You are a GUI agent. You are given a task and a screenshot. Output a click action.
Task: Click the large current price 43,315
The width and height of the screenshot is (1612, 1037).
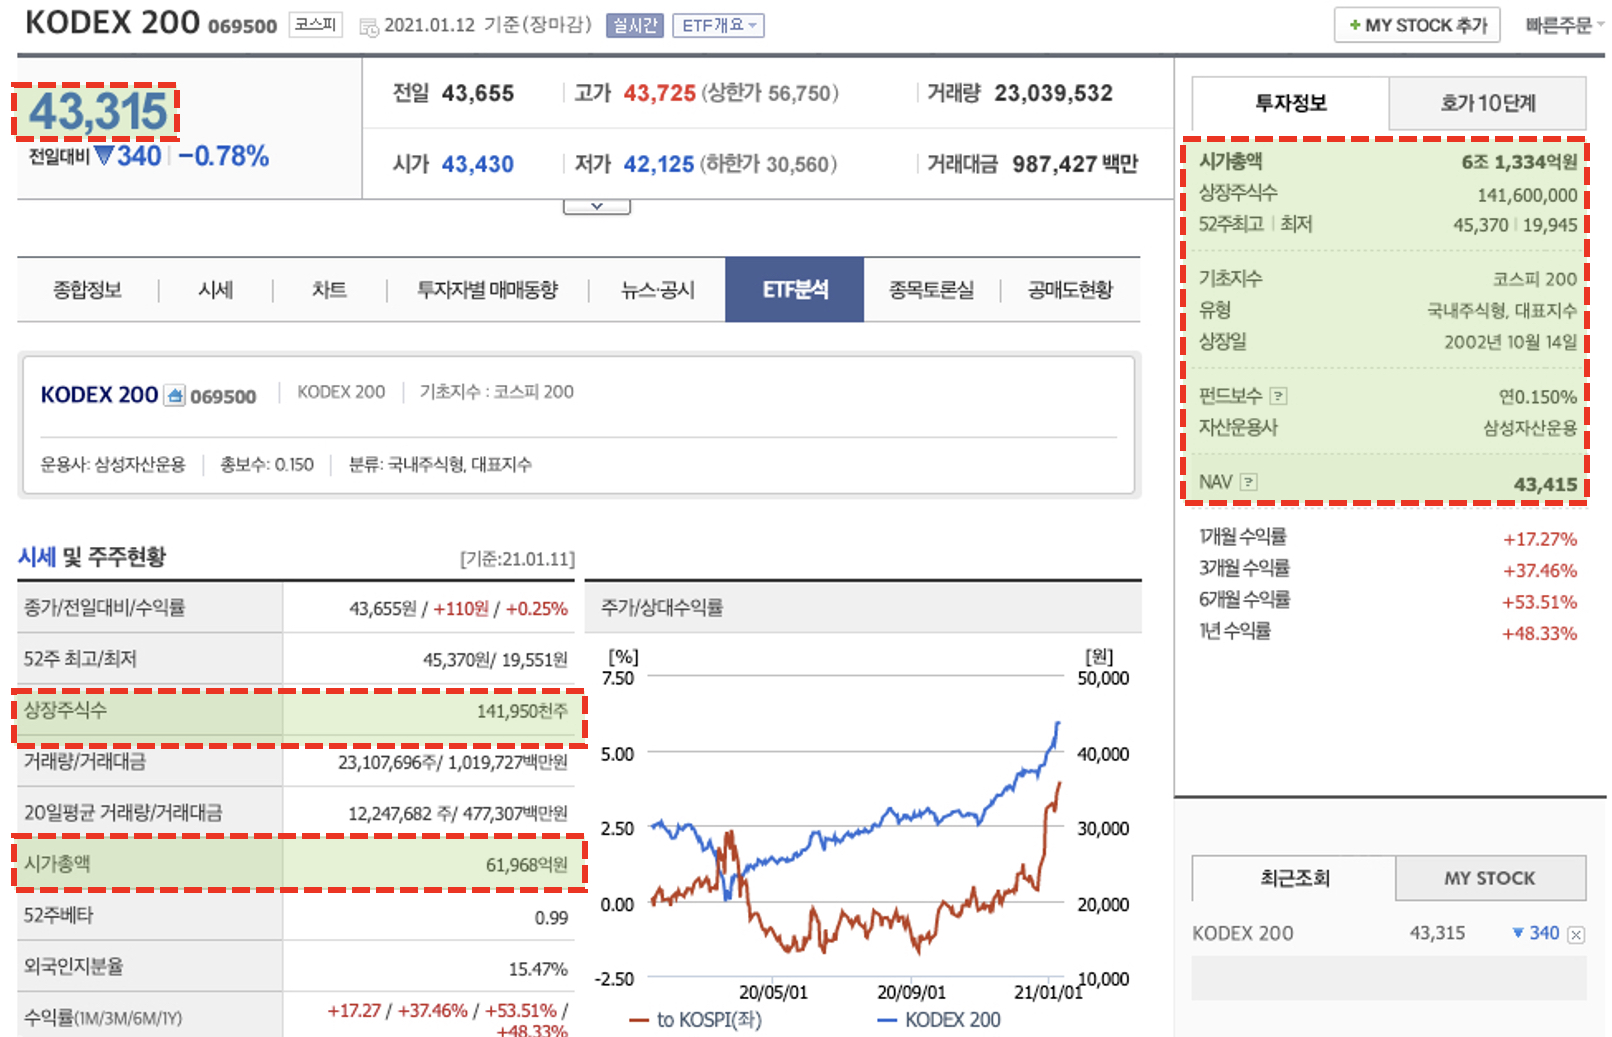tap(97, 111)
